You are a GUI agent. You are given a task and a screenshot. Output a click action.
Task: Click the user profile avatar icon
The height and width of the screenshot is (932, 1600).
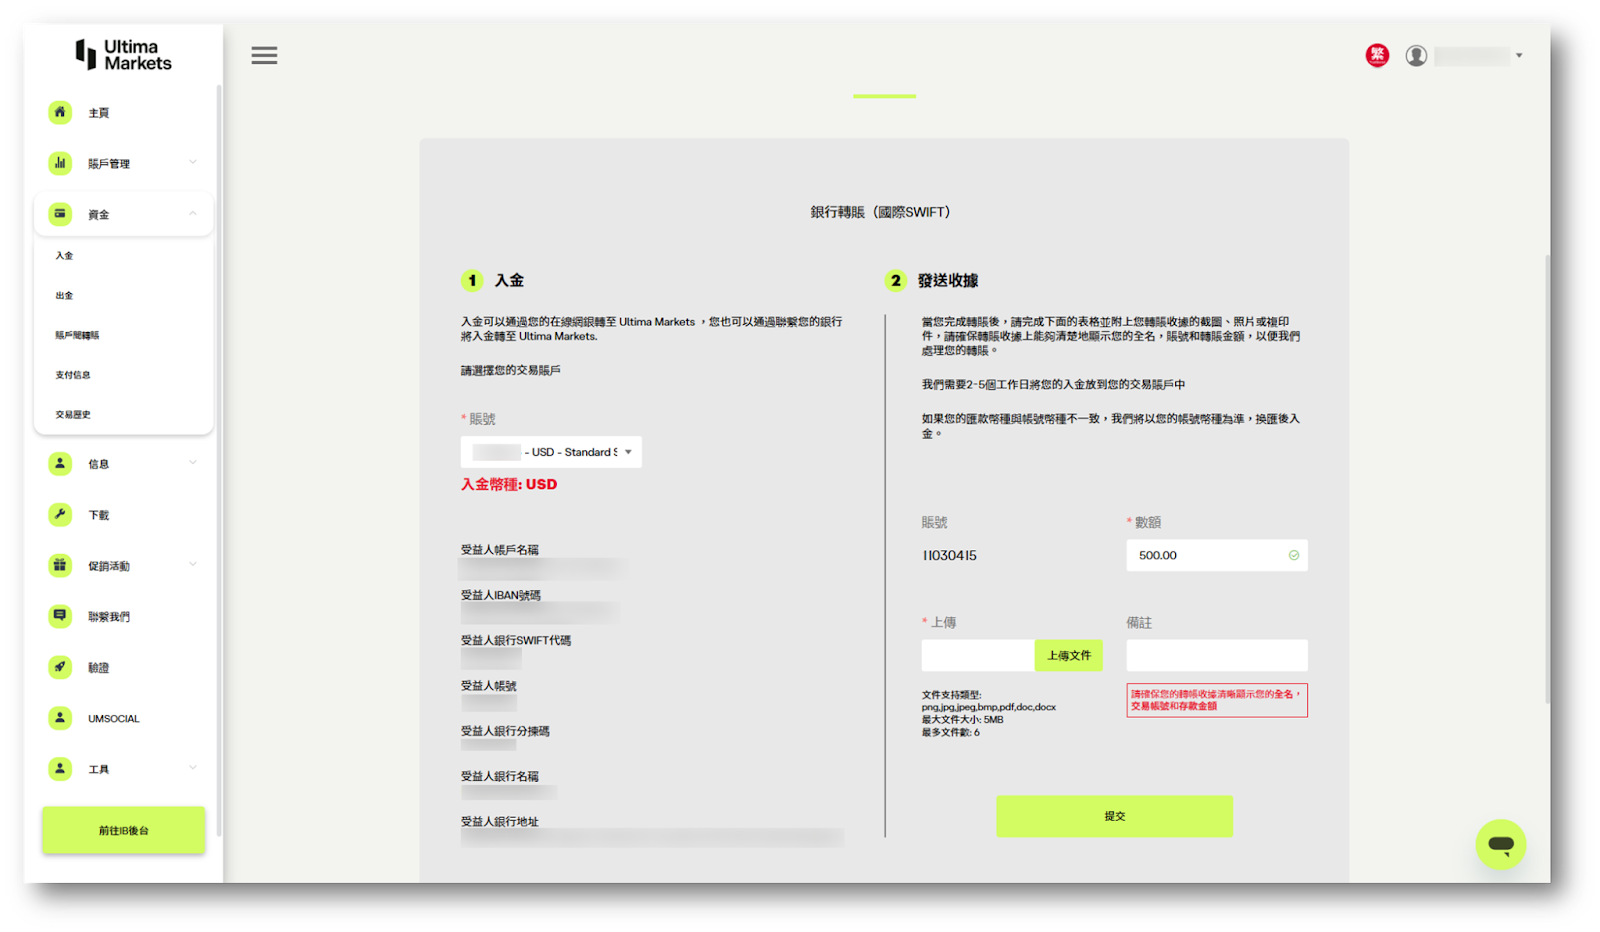point(1416,56)
